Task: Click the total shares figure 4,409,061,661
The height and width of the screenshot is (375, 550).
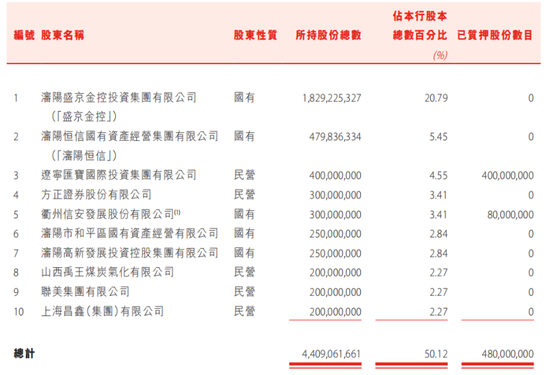Action: pyautogui.click(x=331, y=354)
